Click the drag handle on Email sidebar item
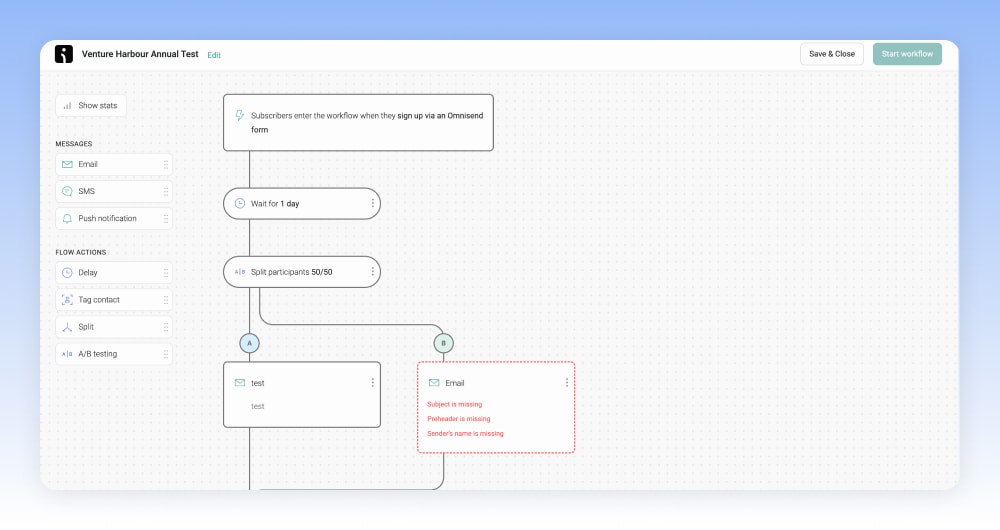Image resolution: width=1000 pixels, height=530 pixels. pos(166,165)
